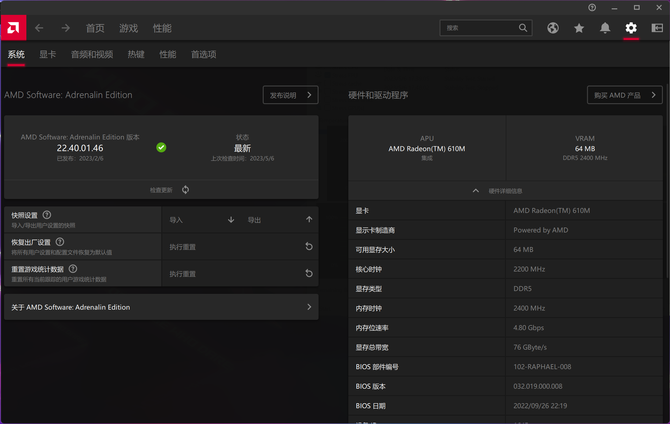Click the Powered by AMD value
Image resolution: width=670 pixels, height=424 pixels.
pos(541,230)
